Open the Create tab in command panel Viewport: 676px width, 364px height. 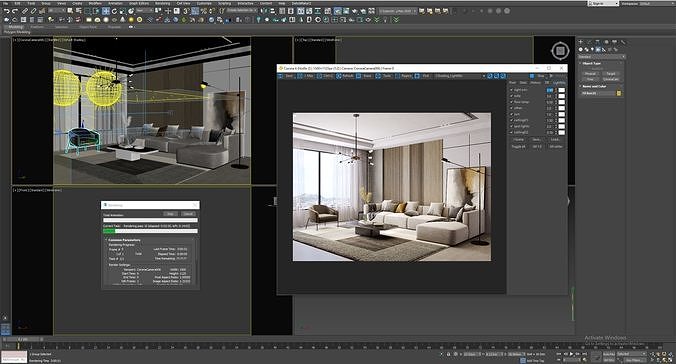point(581,42)
